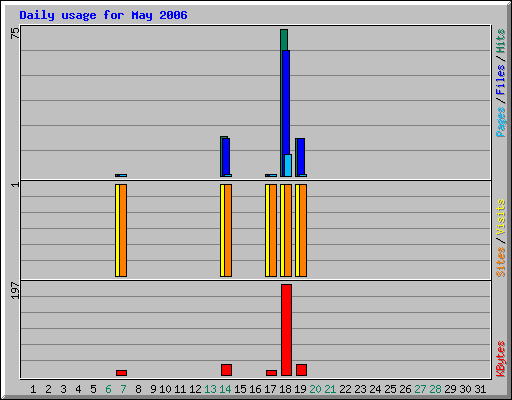The width and height of the screenshot is (512, 400).
Task: Click green weekend day label "6"
Action: point(108,389)
